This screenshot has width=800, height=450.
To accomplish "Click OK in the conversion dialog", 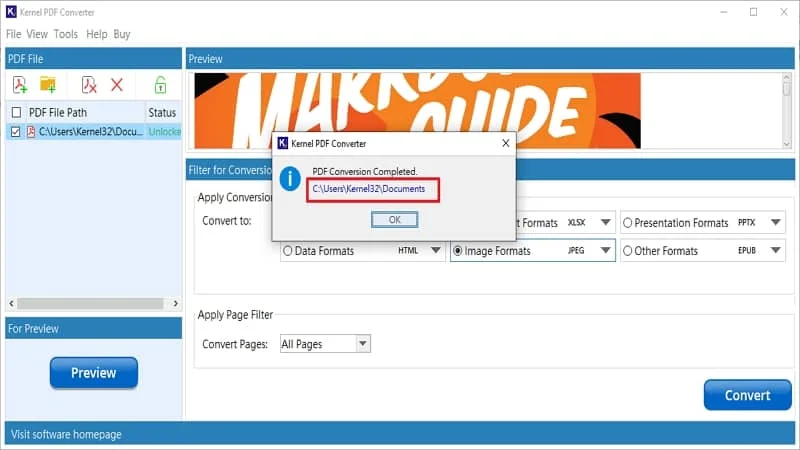I will (x=394, y=220).
